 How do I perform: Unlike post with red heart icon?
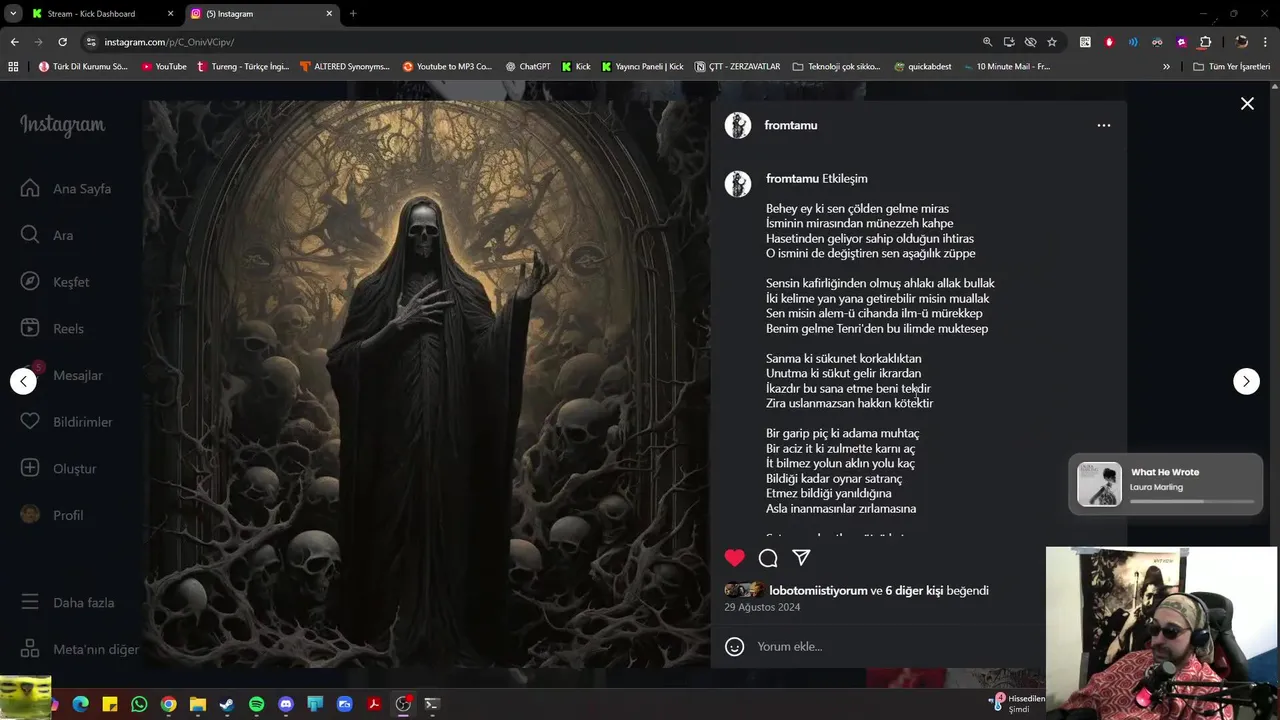point(735,558)
